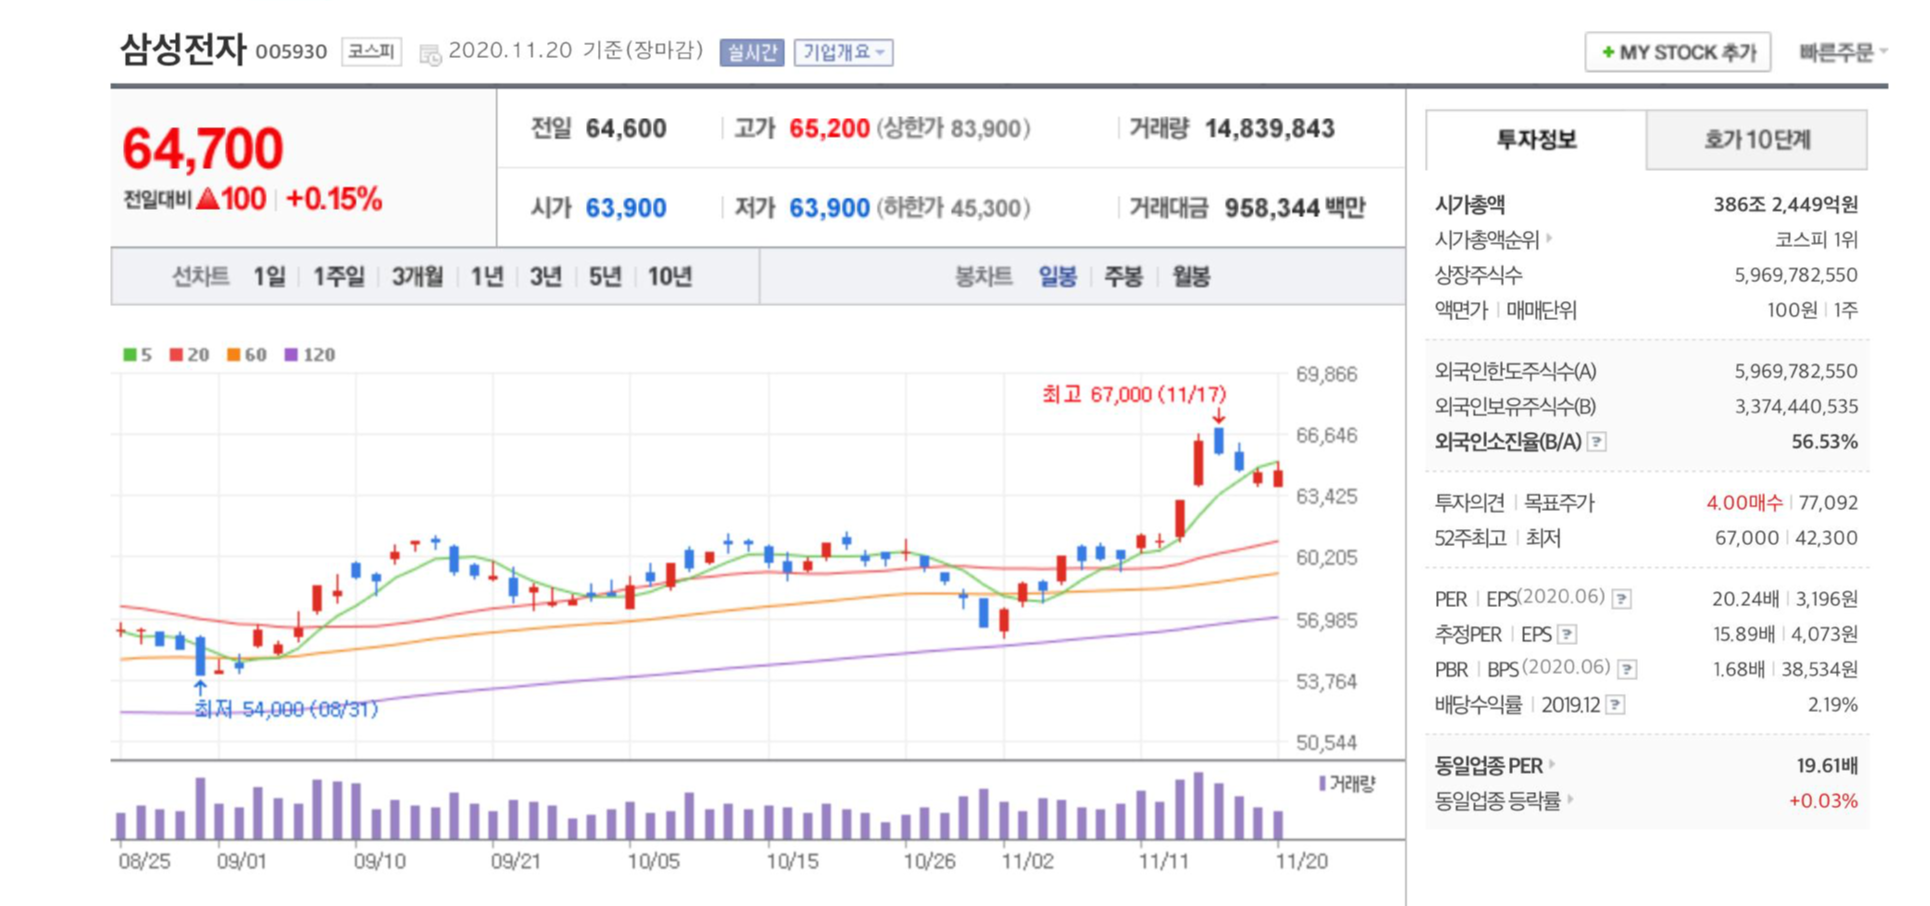This screenshot has height=906, width=1930.
Task: Open help icon next to PBR BPS(2020.06)
Action: [1627, 668]
